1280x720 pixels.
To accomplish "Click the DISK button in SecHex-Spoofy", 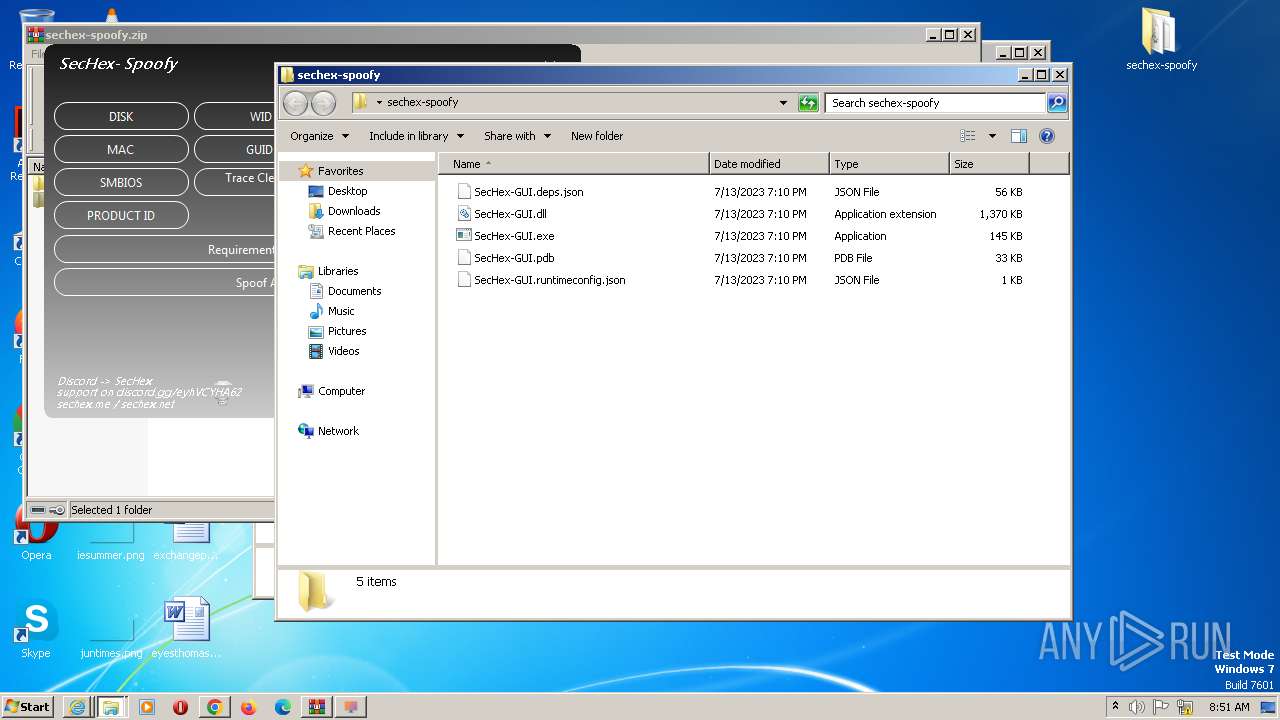I will [121, 117].
